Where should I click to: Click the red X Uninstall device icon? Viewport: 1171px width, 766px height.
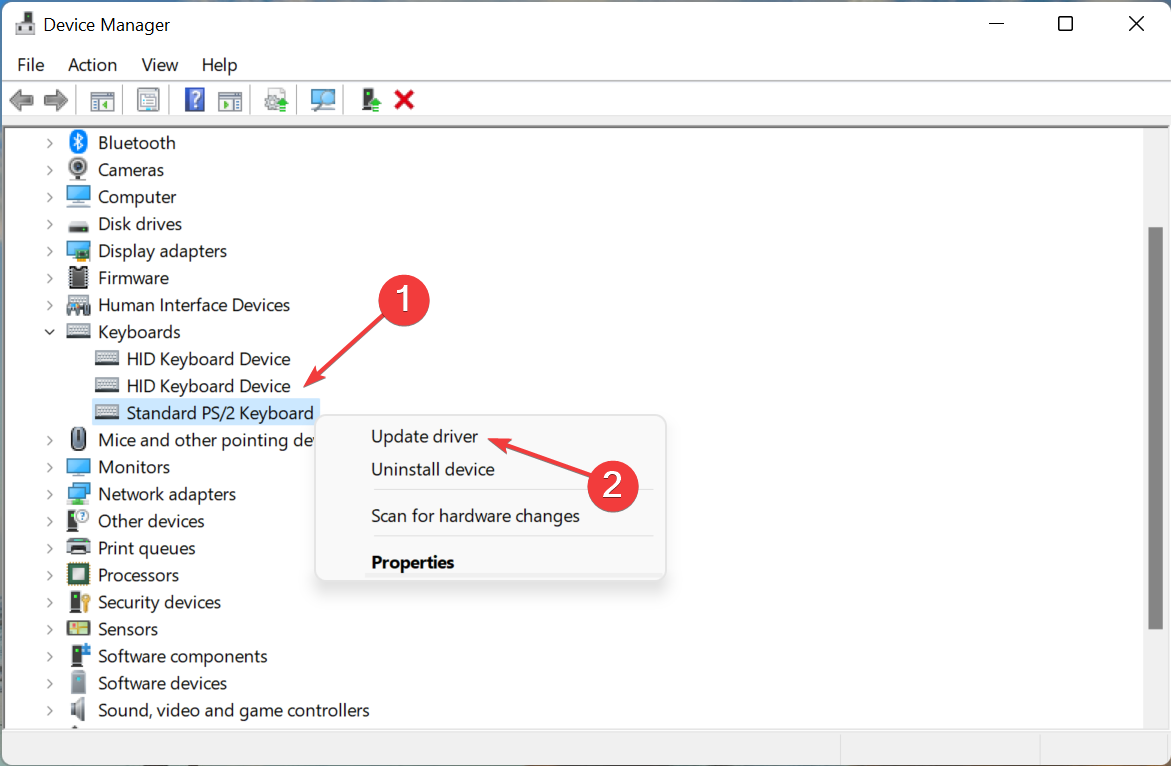coord(404,100)
